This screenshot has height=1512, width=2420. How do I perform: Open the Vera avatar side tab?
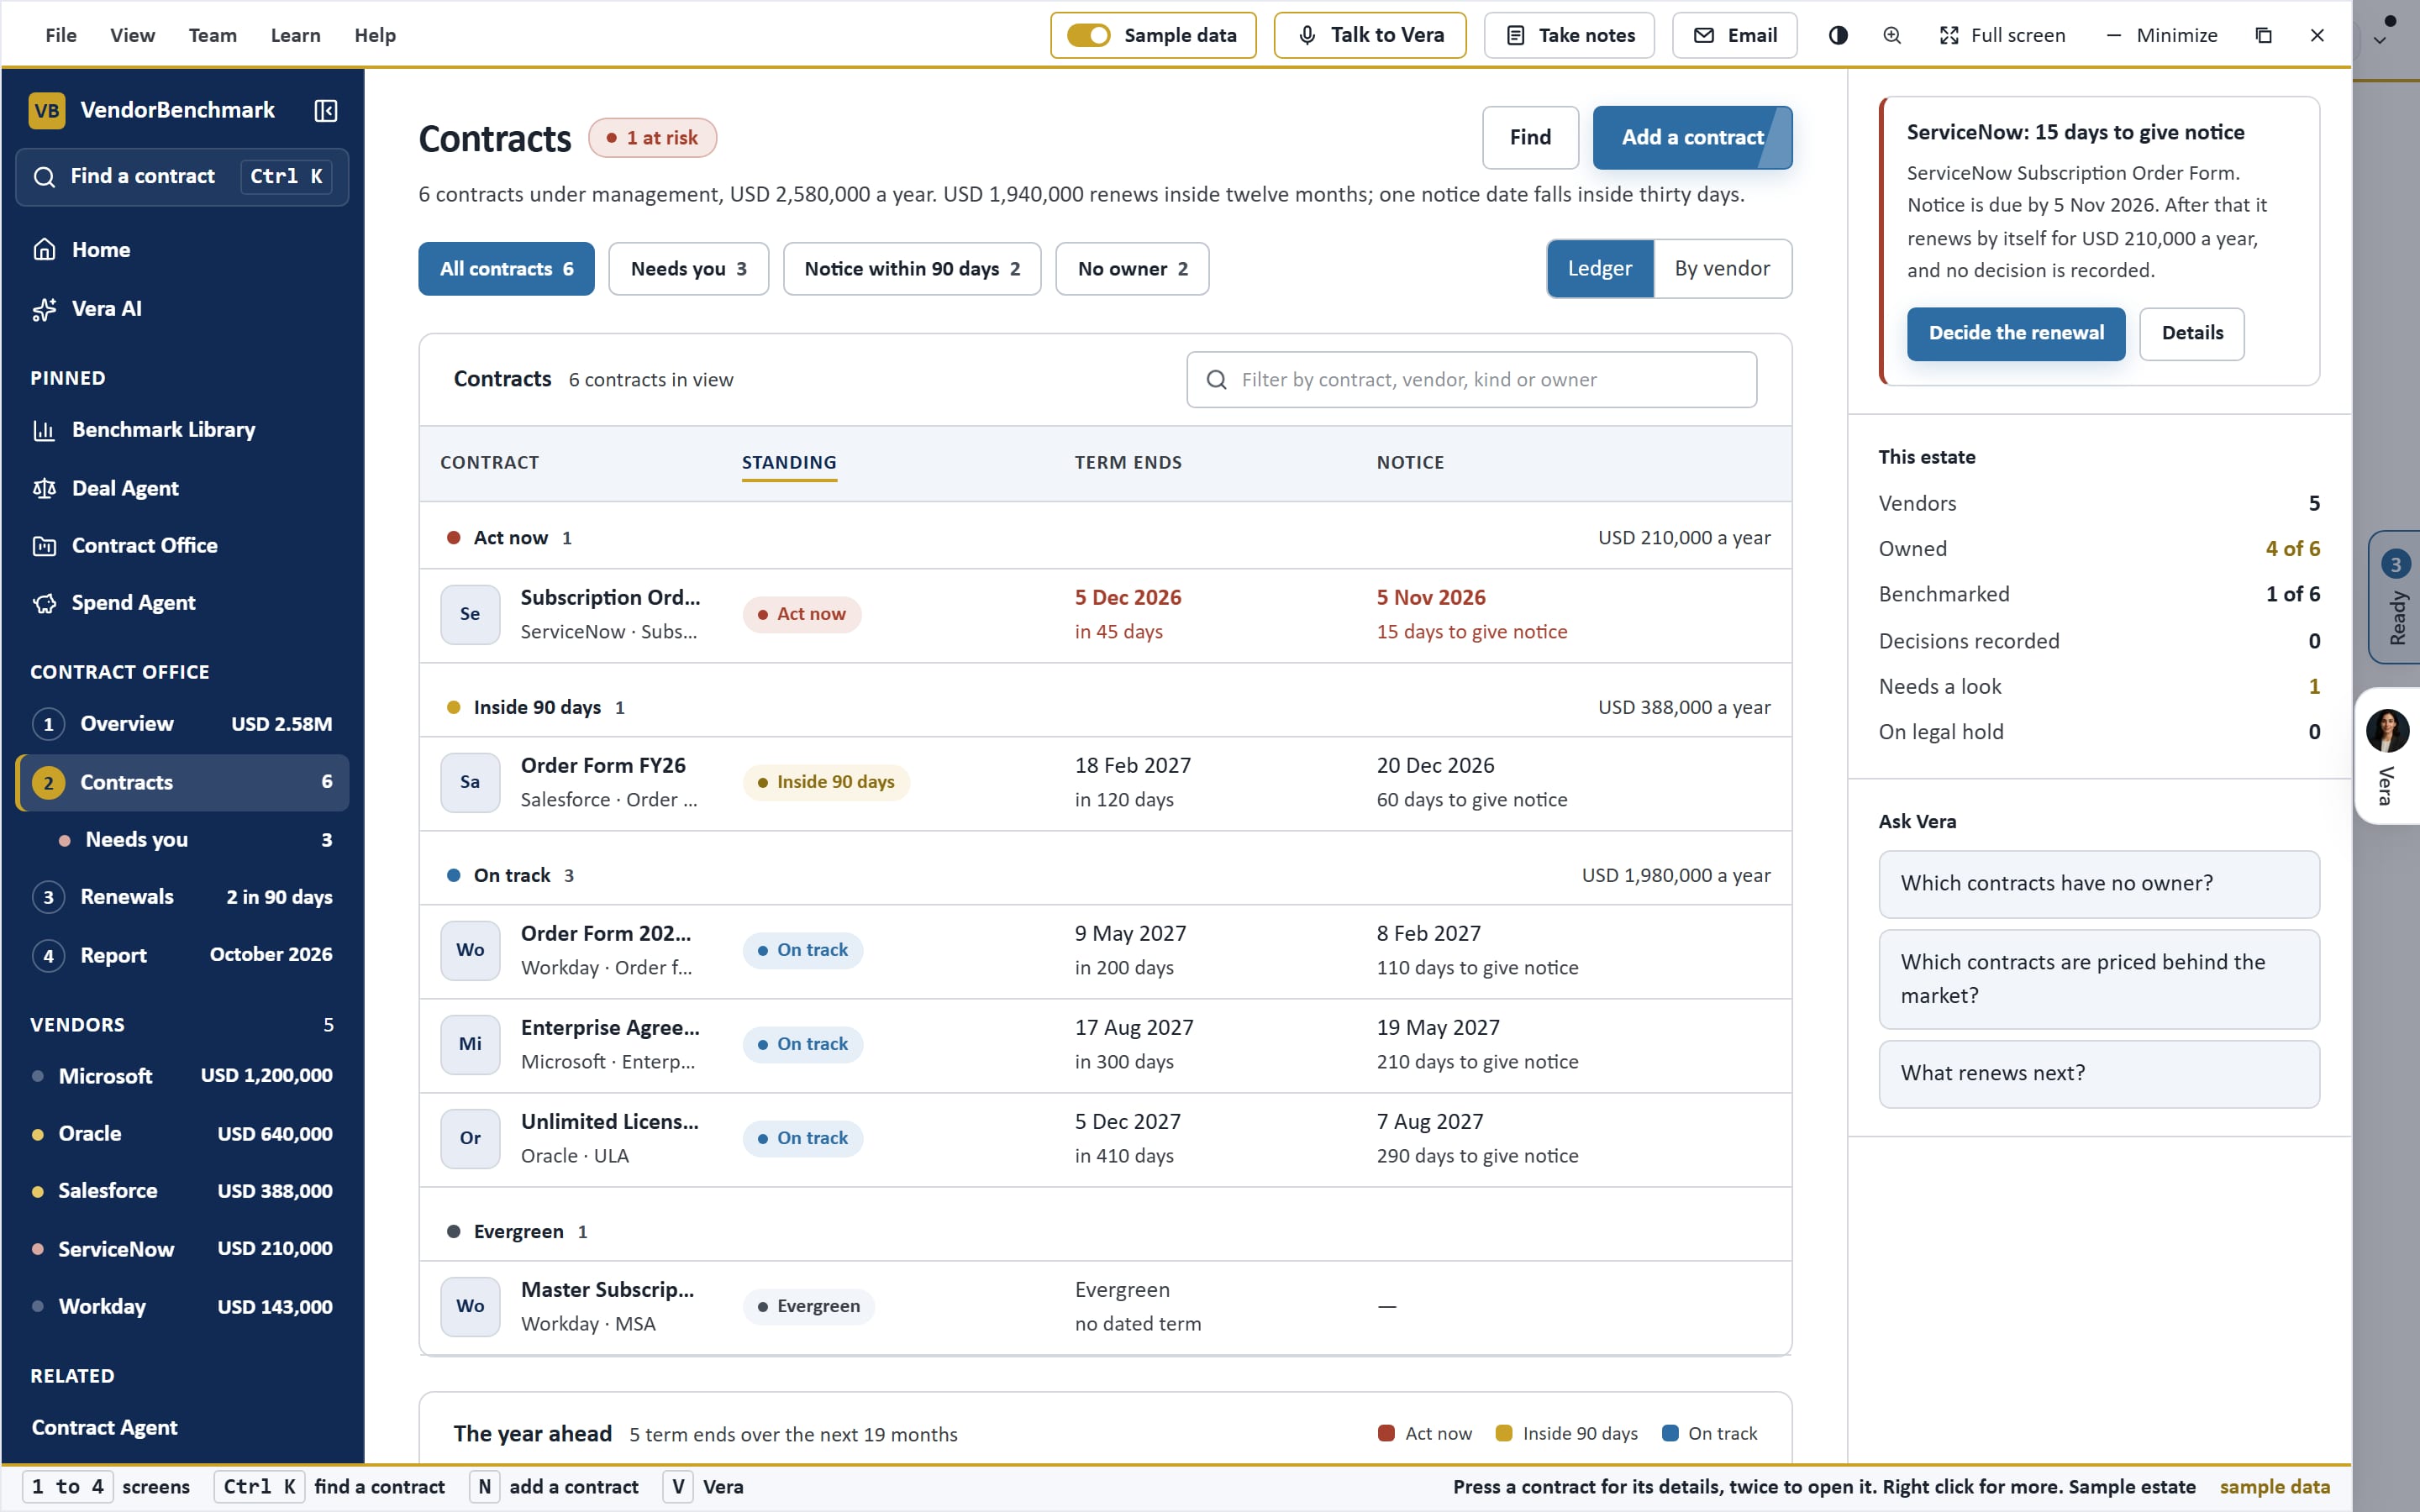[2388, 756]
